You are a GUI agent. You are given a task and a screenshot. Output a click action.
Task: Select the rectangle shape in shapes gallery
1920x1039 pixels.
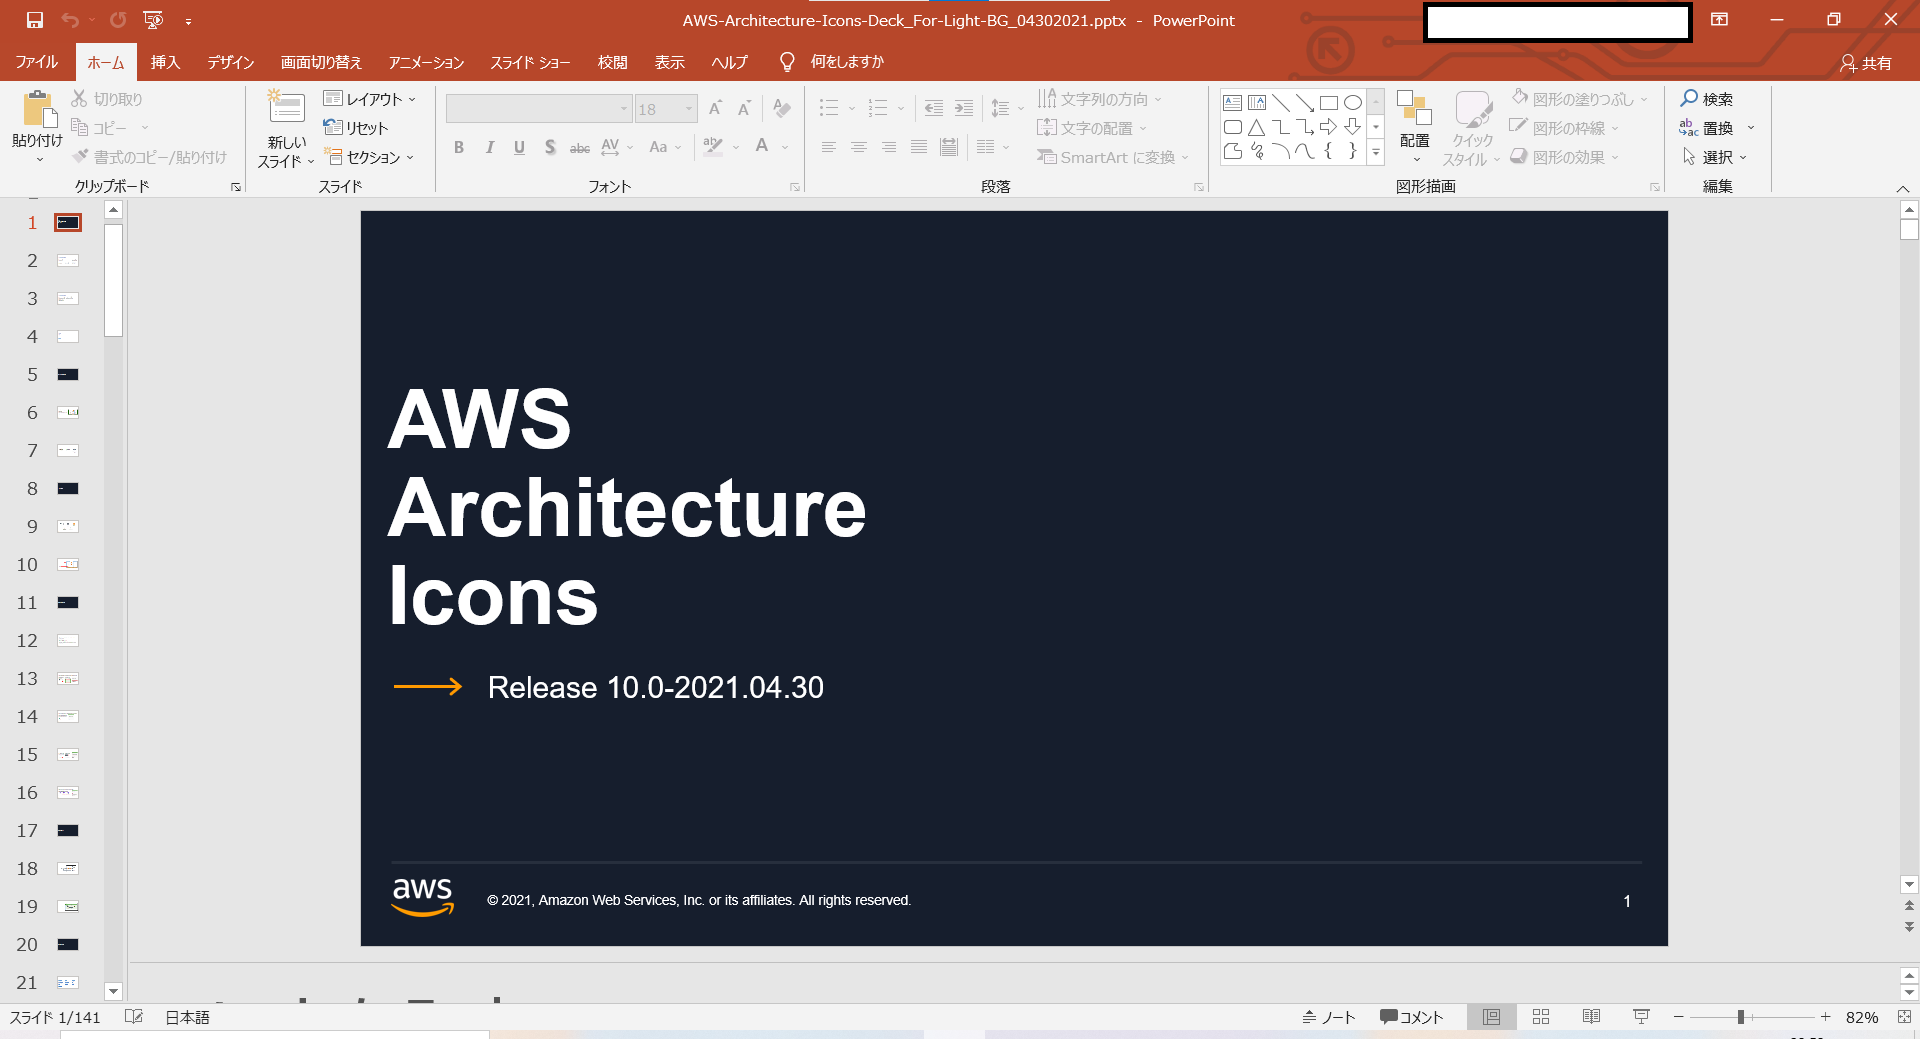pos(1329,103)
